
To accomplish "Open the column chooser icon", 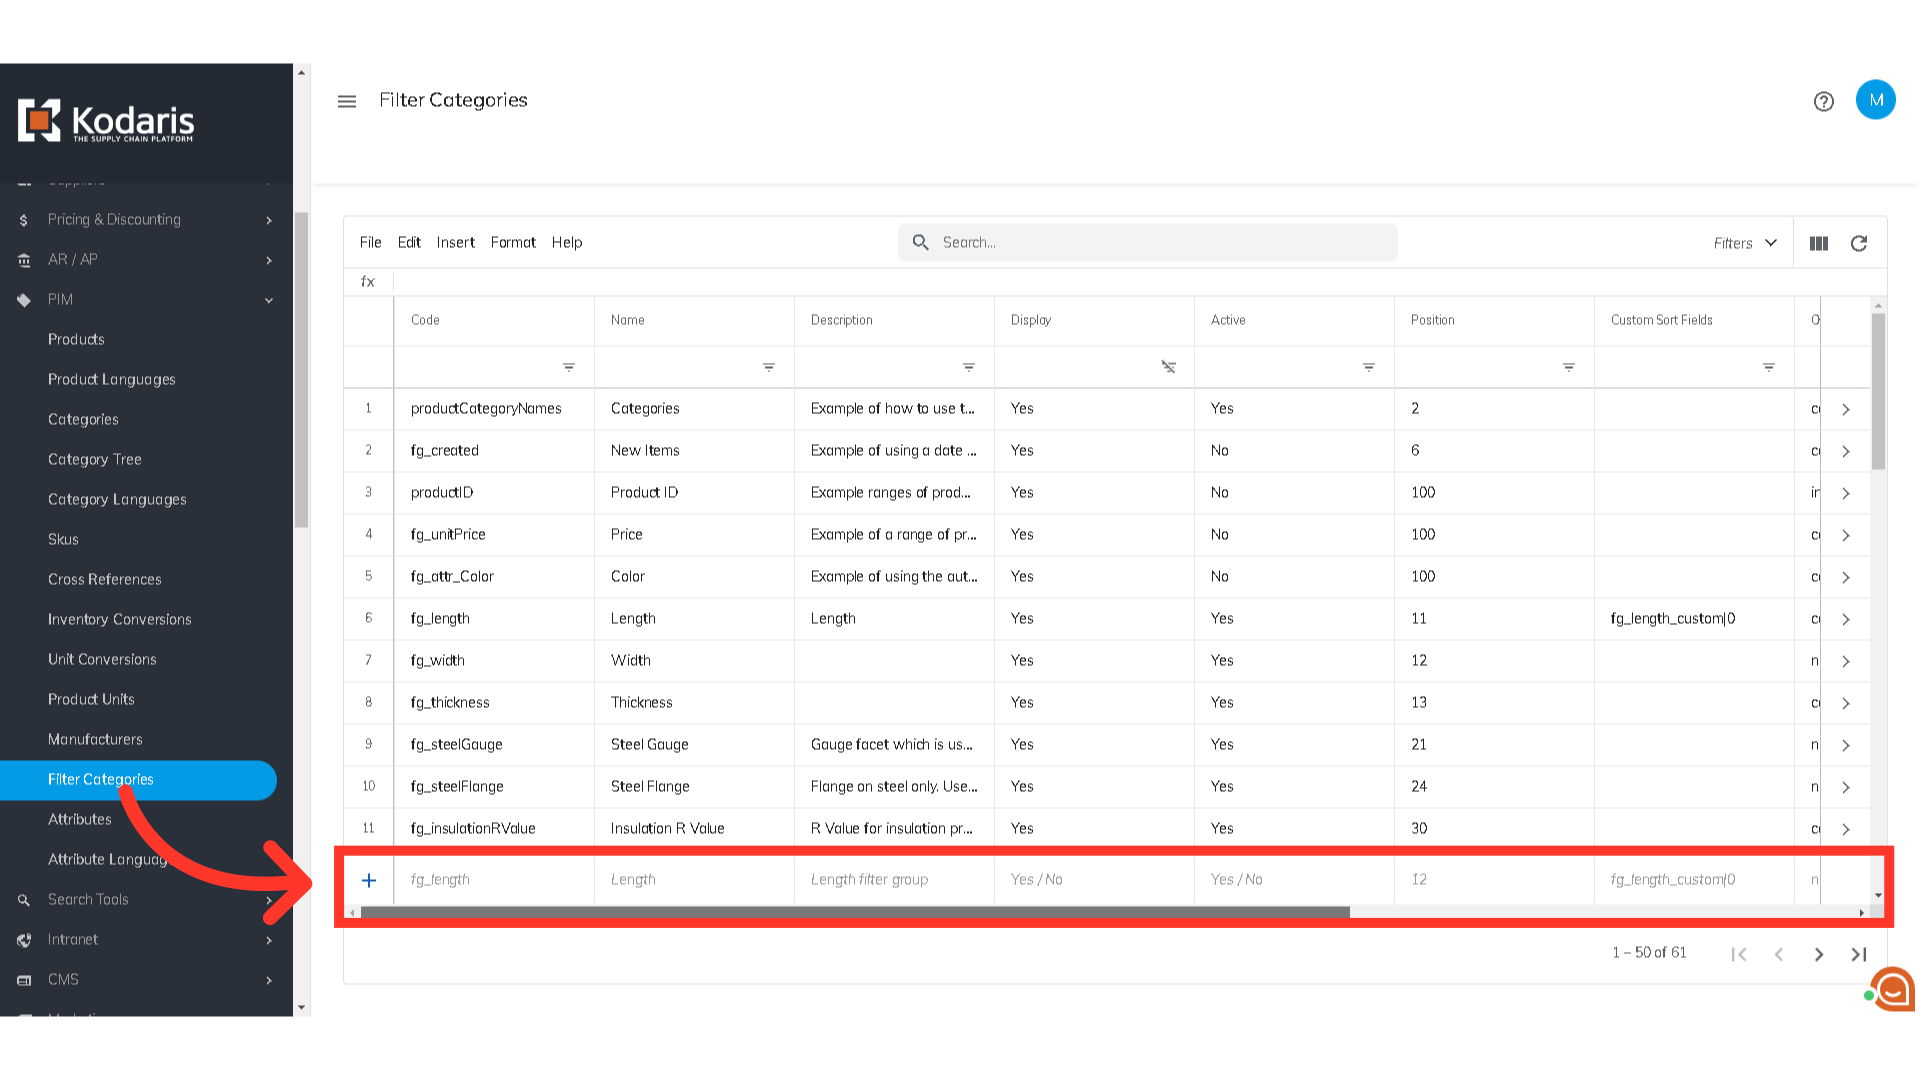I will pyautogui.click(x=1818, y=243).
